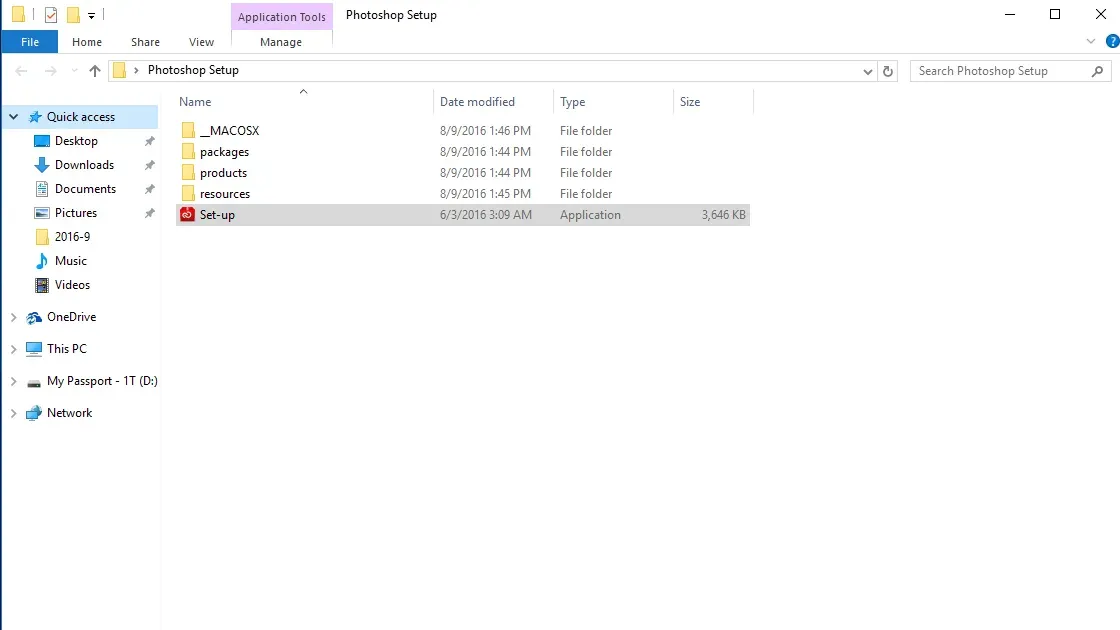Open Desktop in the navigation pane
Image resolution: width=1120 pixels, height=630 pixels.
[76, 141]
